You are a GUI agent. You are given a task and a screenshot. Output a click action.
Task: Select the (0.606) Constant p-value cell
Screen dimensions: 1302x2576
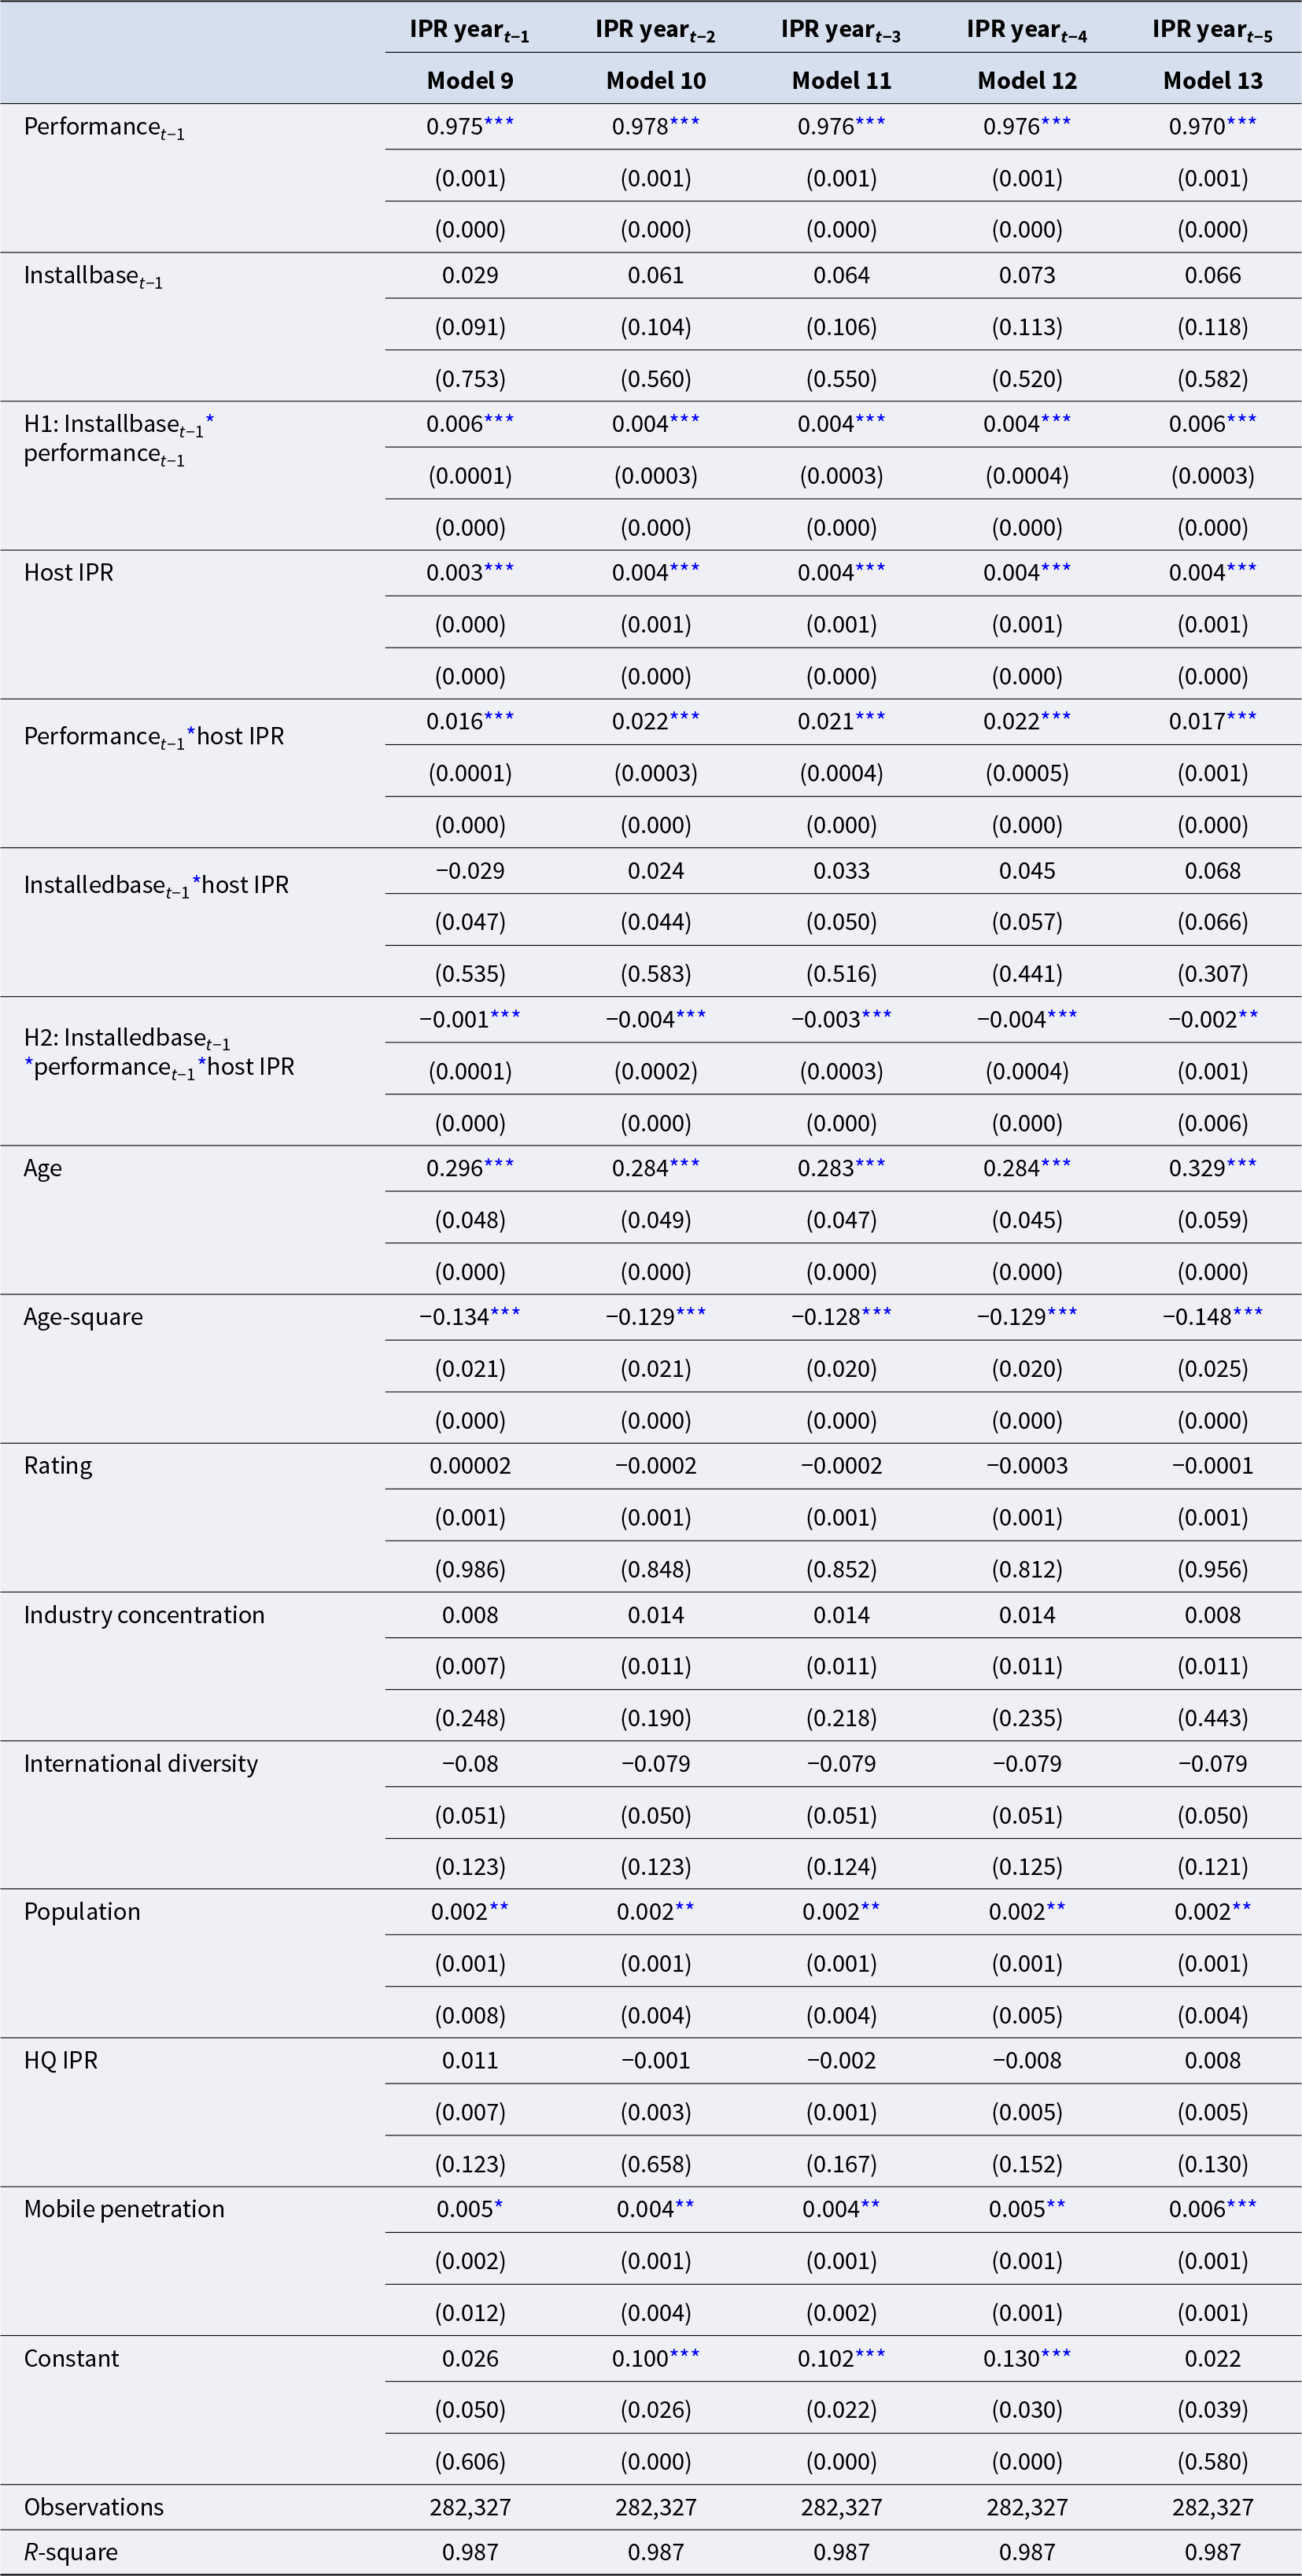coord(470,2461)
